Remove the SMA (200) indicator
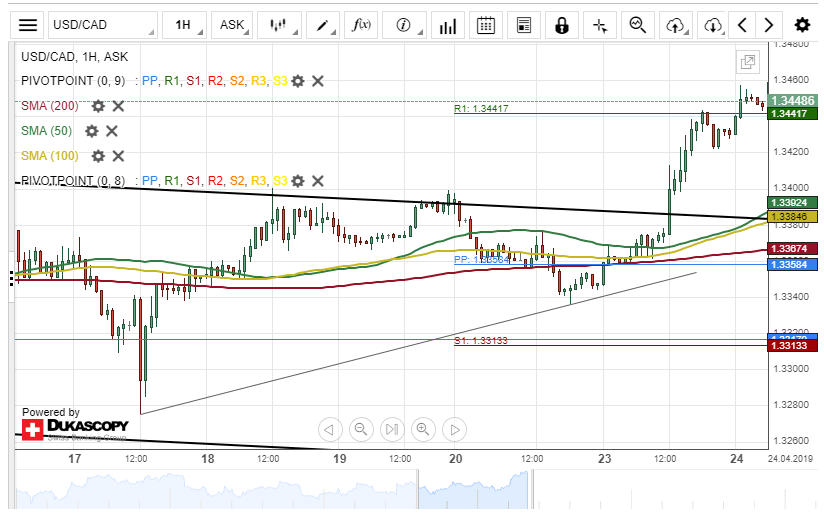This screenshot has height=514, width=824. click(118, 106)
